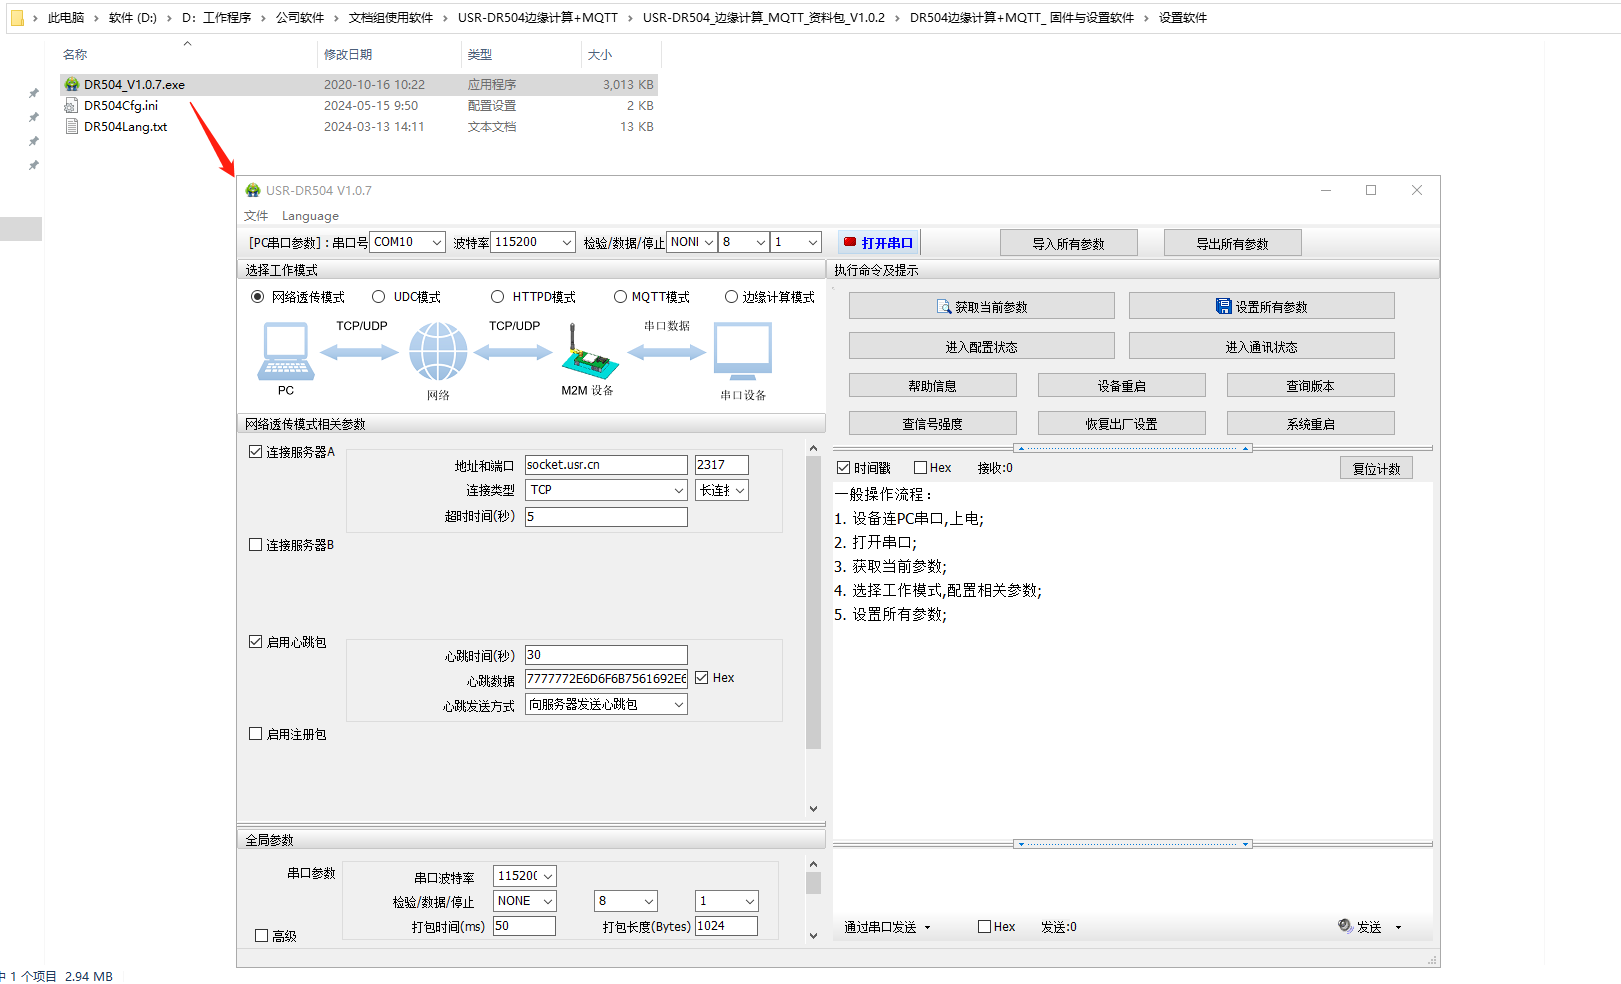Enable the 连接服务器B checkbox

(x=256, y=545)
